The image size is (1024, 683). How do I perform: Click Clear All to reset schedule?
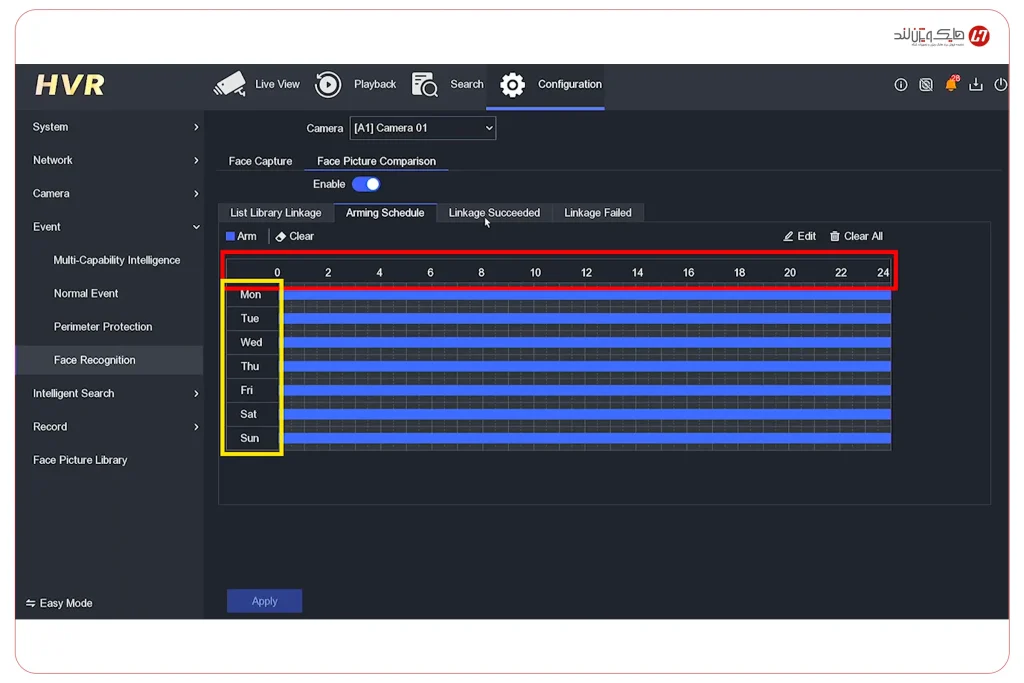[x=856, y=237]
